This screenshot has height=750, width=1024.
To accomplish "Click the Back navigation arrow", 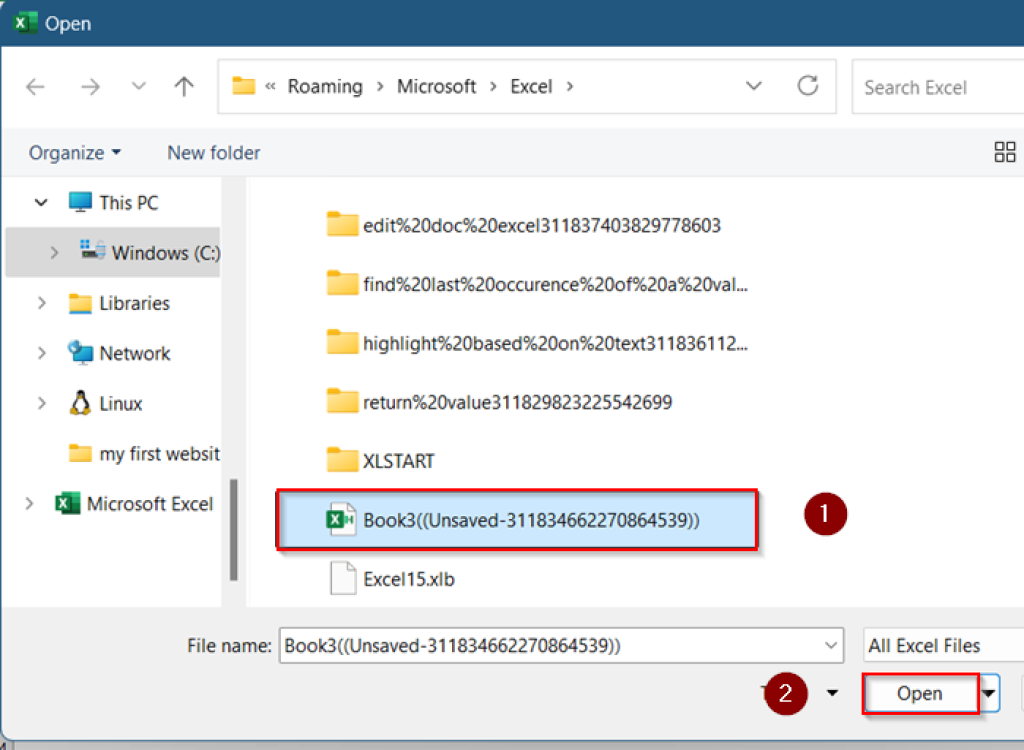I will [x=35, y=86].
